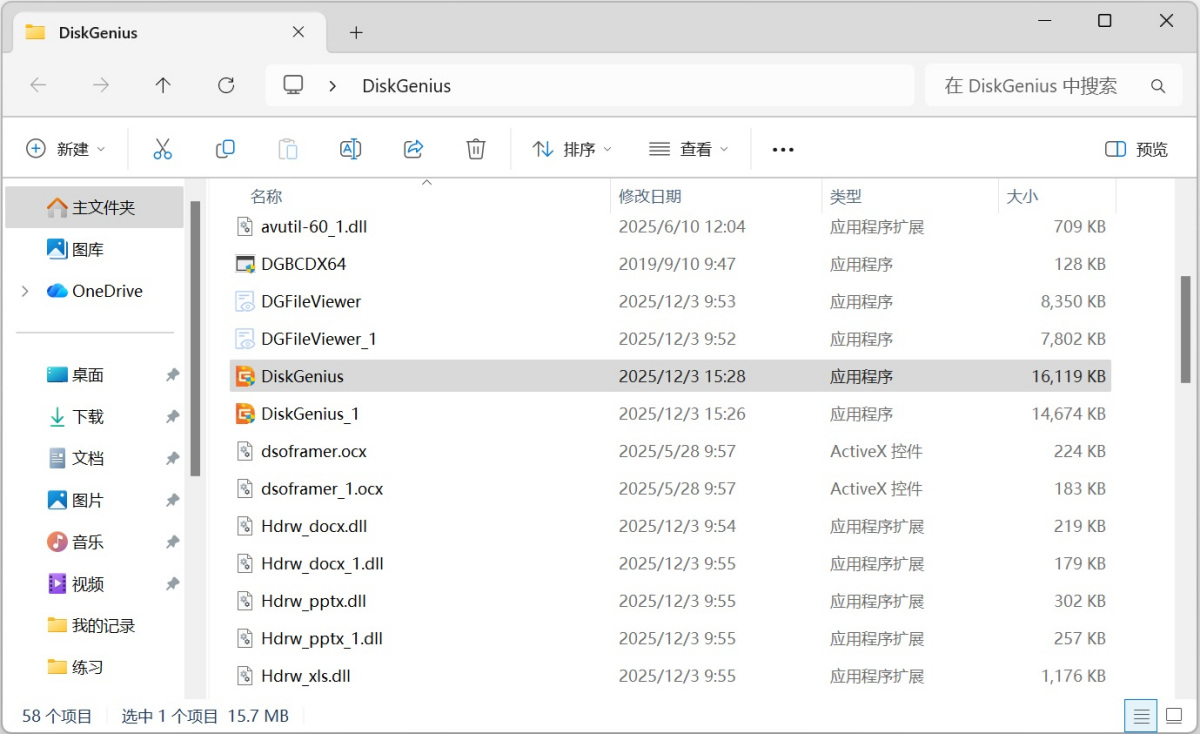
Task: Open a new tab with plus button
Action: [356, 32]
